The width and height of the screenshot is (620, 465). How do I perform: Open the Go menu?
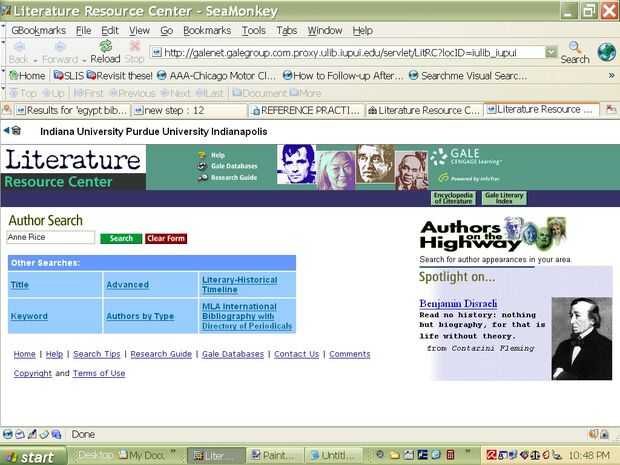(x=166, y=30)
